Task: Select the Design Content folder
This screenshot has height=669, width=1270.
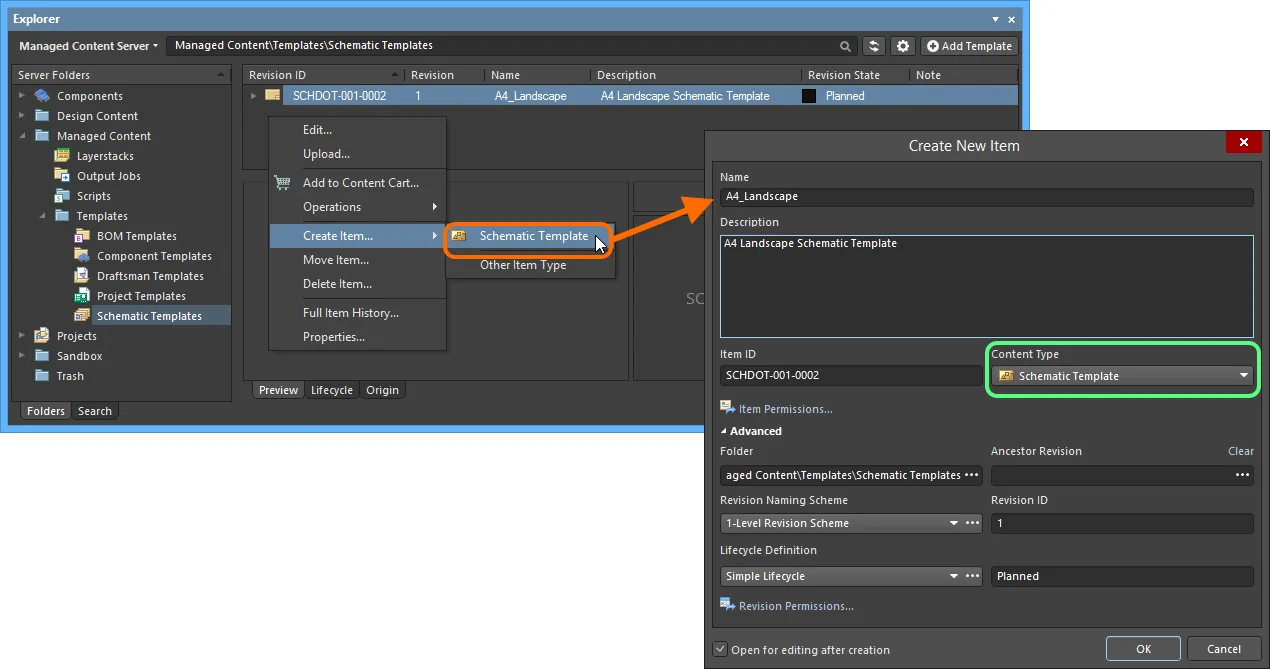Action: click(97, 116)
